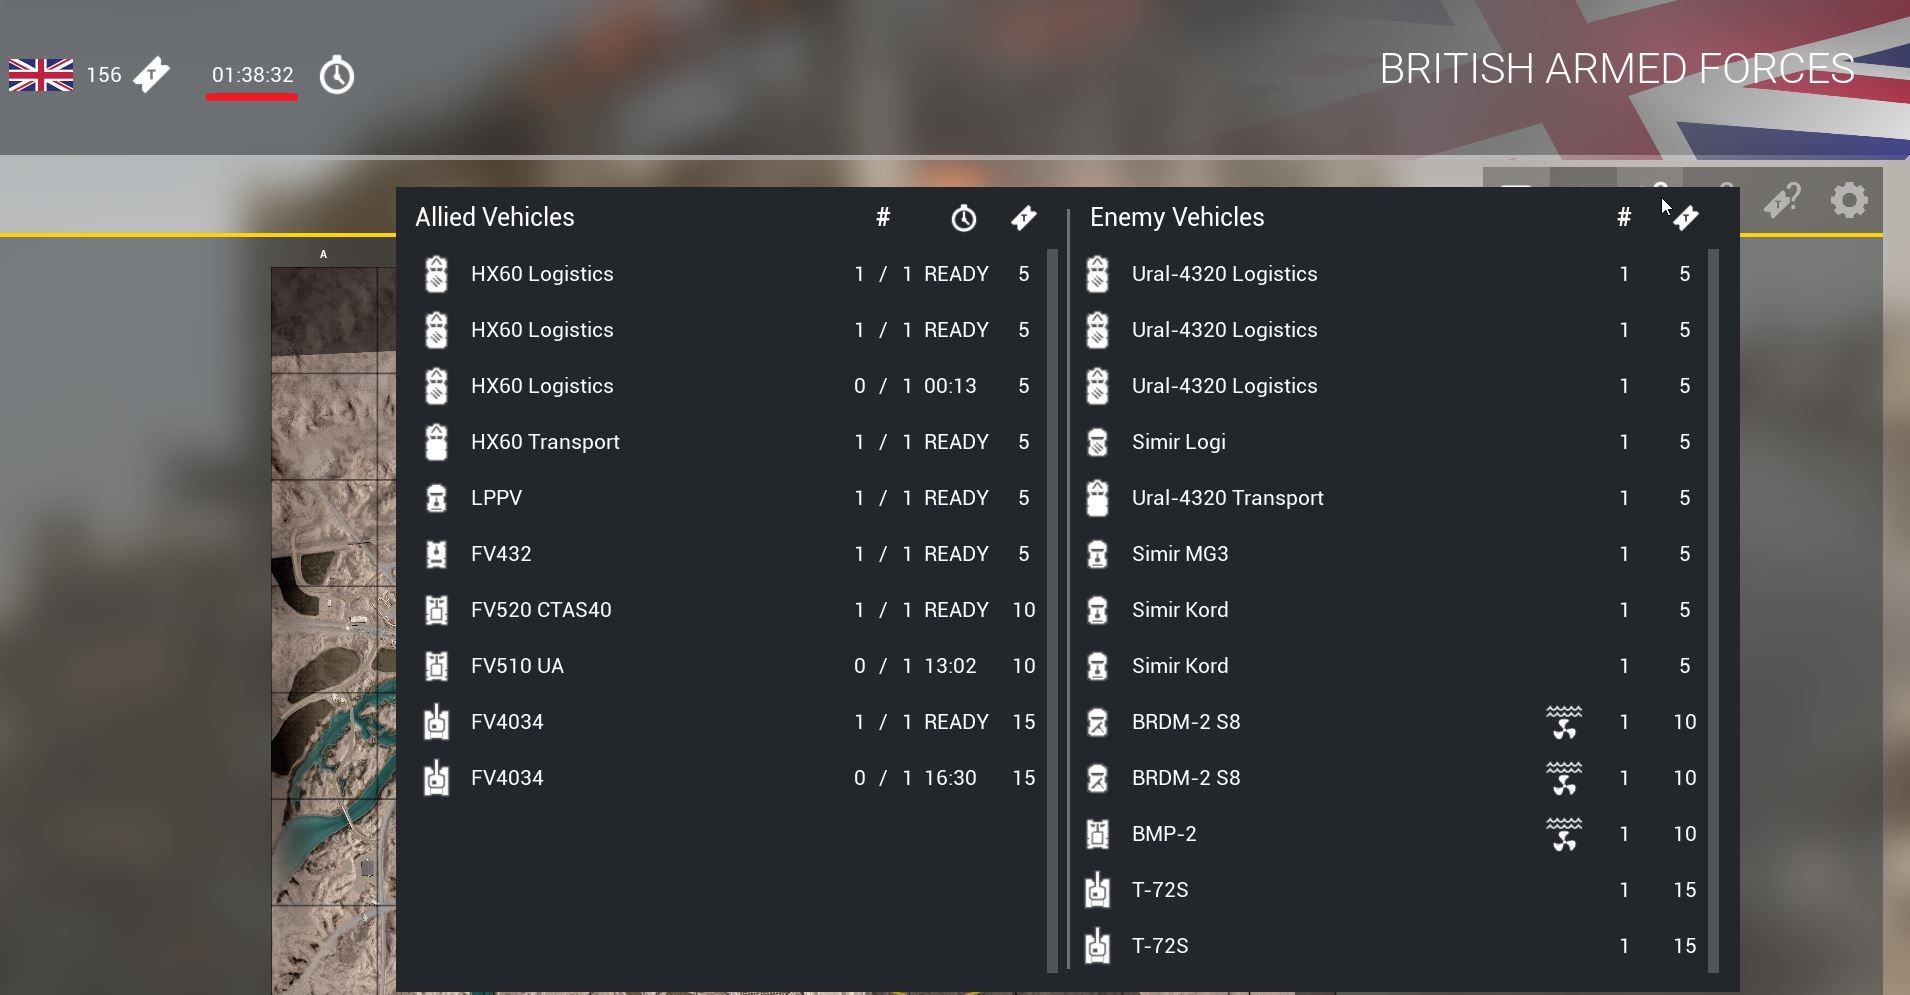Select Ural-4320 Transport in enemy list
The image size is (1910, 995).
(1227, 498)
